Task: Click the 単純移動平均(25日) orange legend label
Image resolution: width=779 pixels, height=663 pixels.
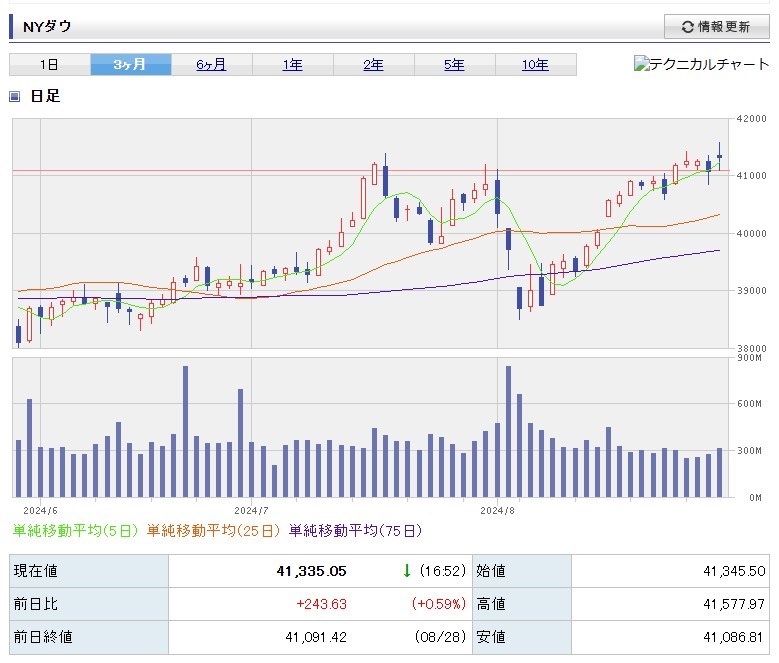Action: [214, 531]
